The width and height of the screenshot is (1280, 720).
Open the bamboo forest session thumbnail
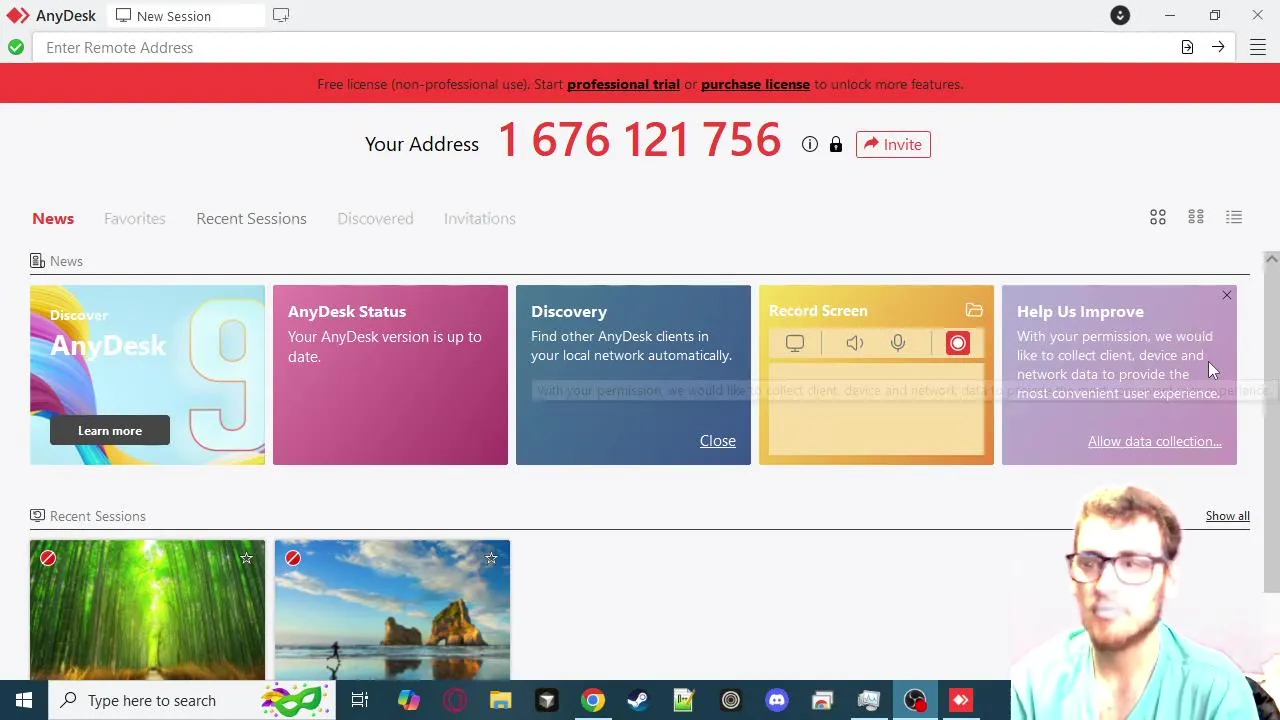click(147, 610)
